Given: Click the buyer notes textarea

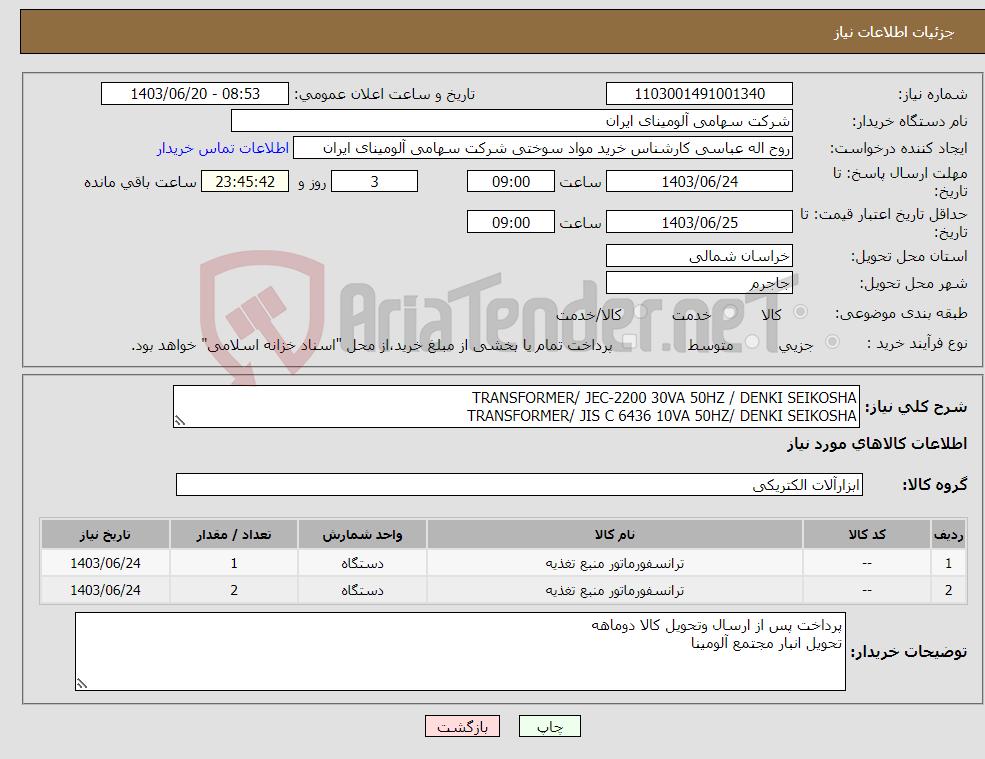Looking at the screenshot, I should (460, 652).
